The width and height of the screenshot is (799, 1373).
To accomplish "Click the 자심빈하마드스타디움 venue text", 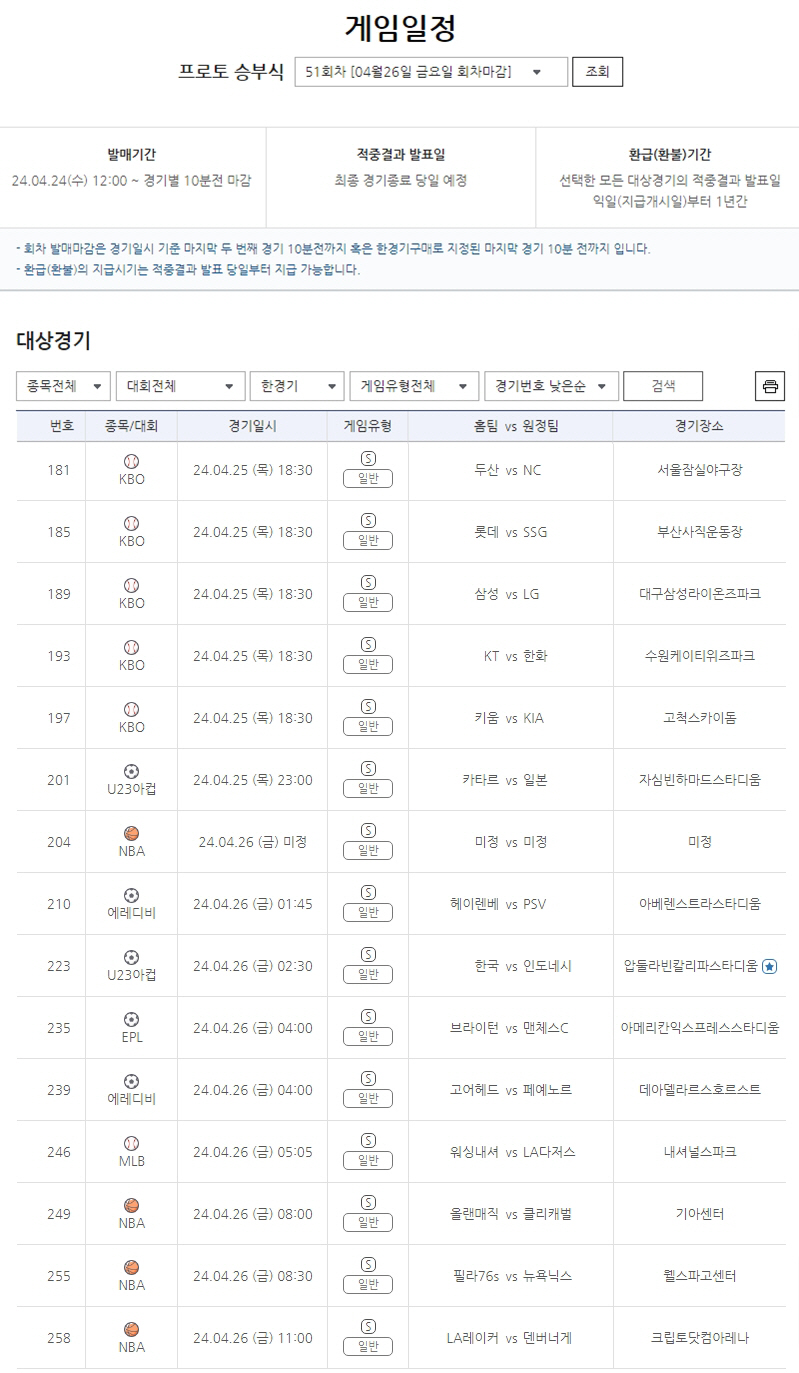I will click(x=700, y=780).
